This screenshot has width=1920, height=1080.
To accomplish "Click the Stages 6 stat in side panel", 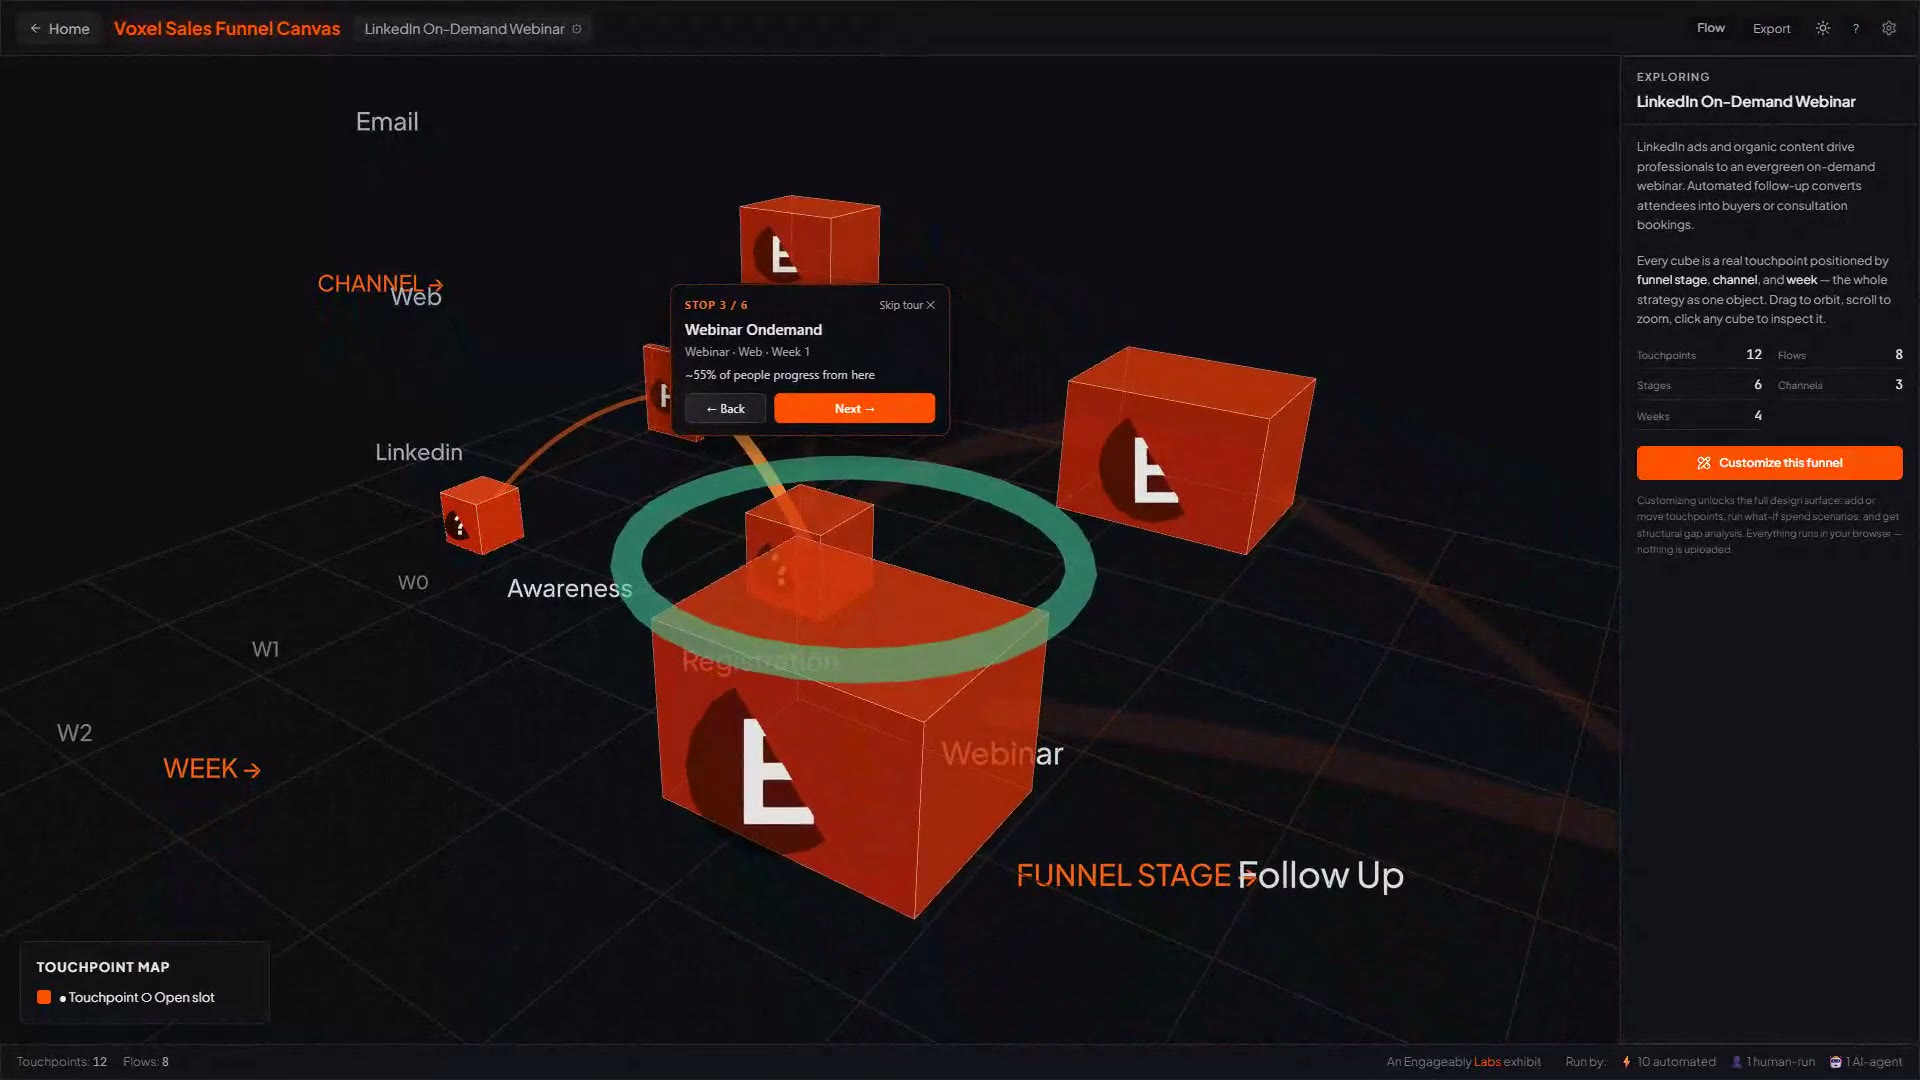I will [1699, 385].
